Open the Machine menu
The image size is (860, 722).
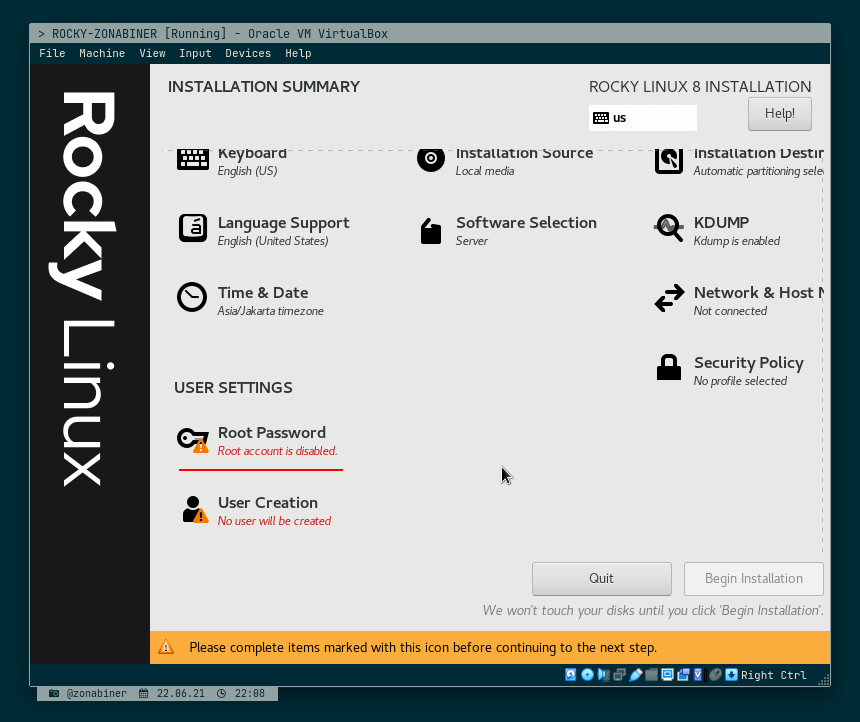point(102,53)
